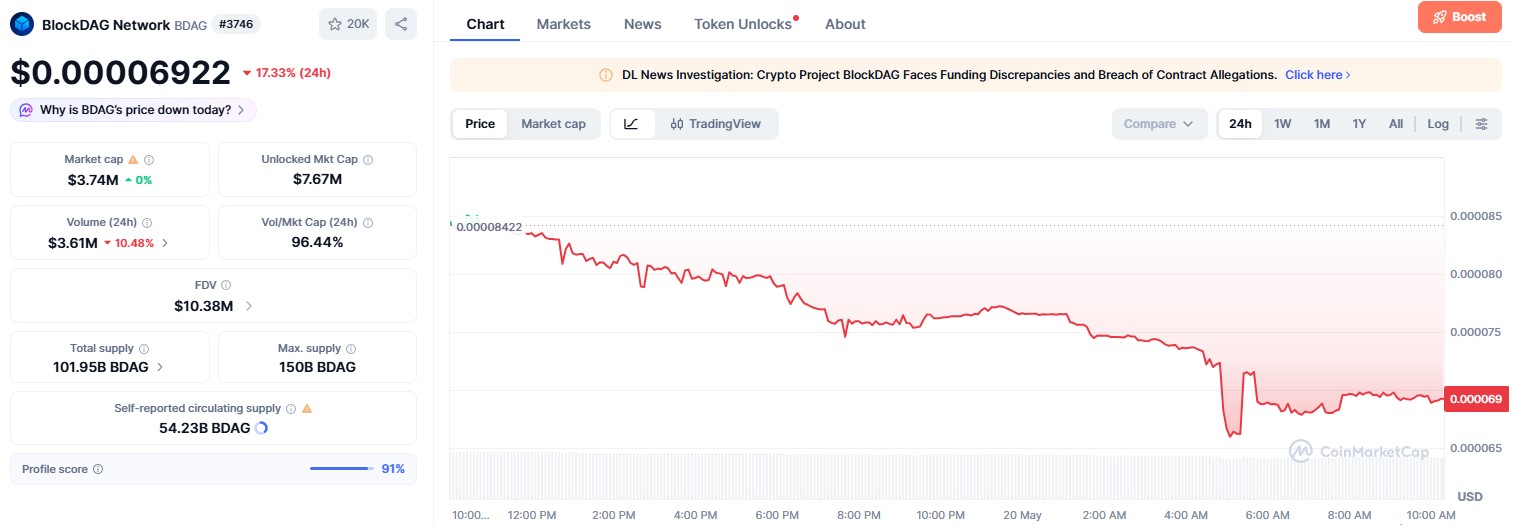Click the DL News Investigation banner text

coord(949,75)
